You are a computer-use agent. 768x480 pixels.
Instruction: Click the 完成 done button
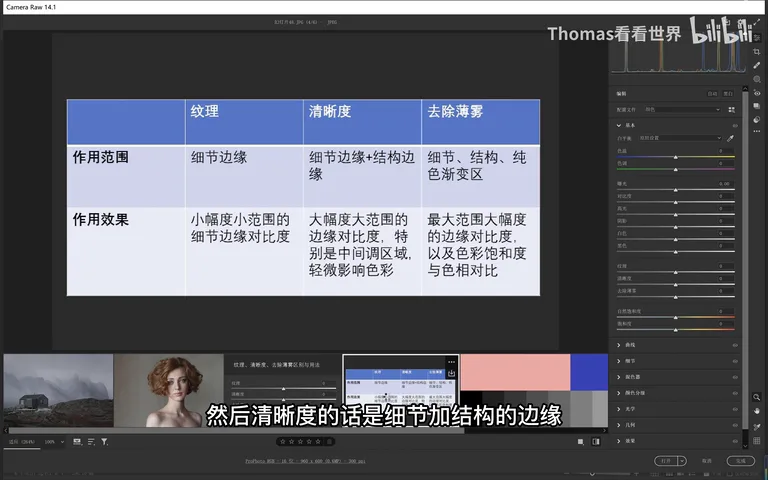pos(740,461)
